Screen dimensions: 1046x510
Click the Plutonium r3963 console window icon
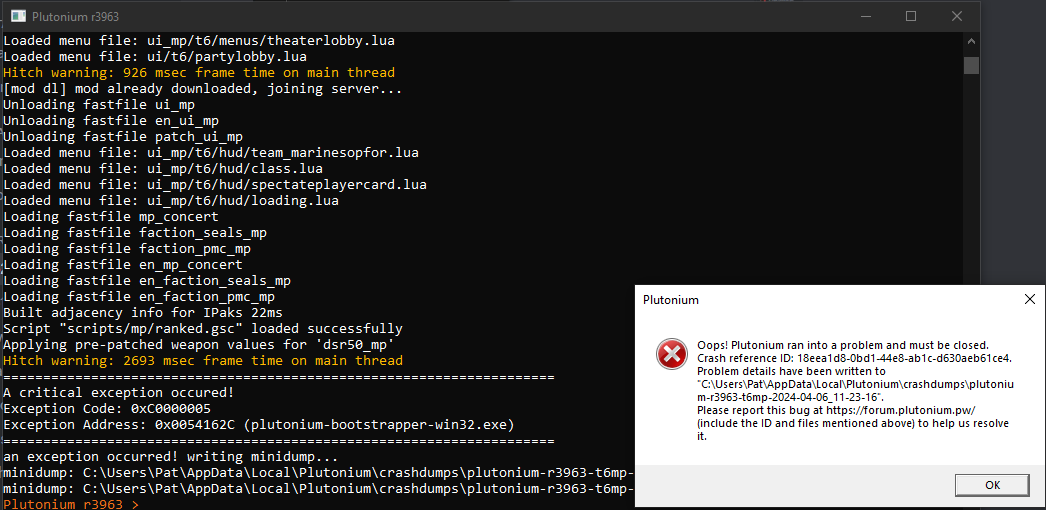pos(19,17)
